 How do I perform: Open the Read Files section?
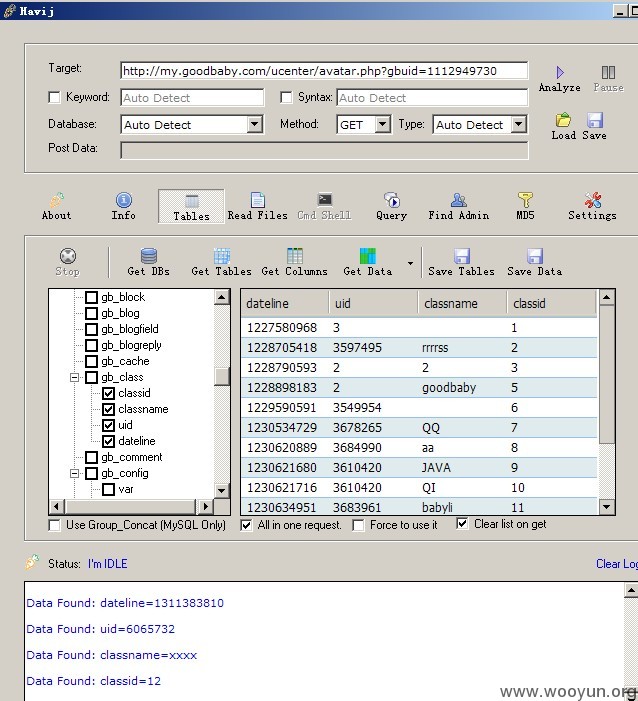click(x=258, y=207)
